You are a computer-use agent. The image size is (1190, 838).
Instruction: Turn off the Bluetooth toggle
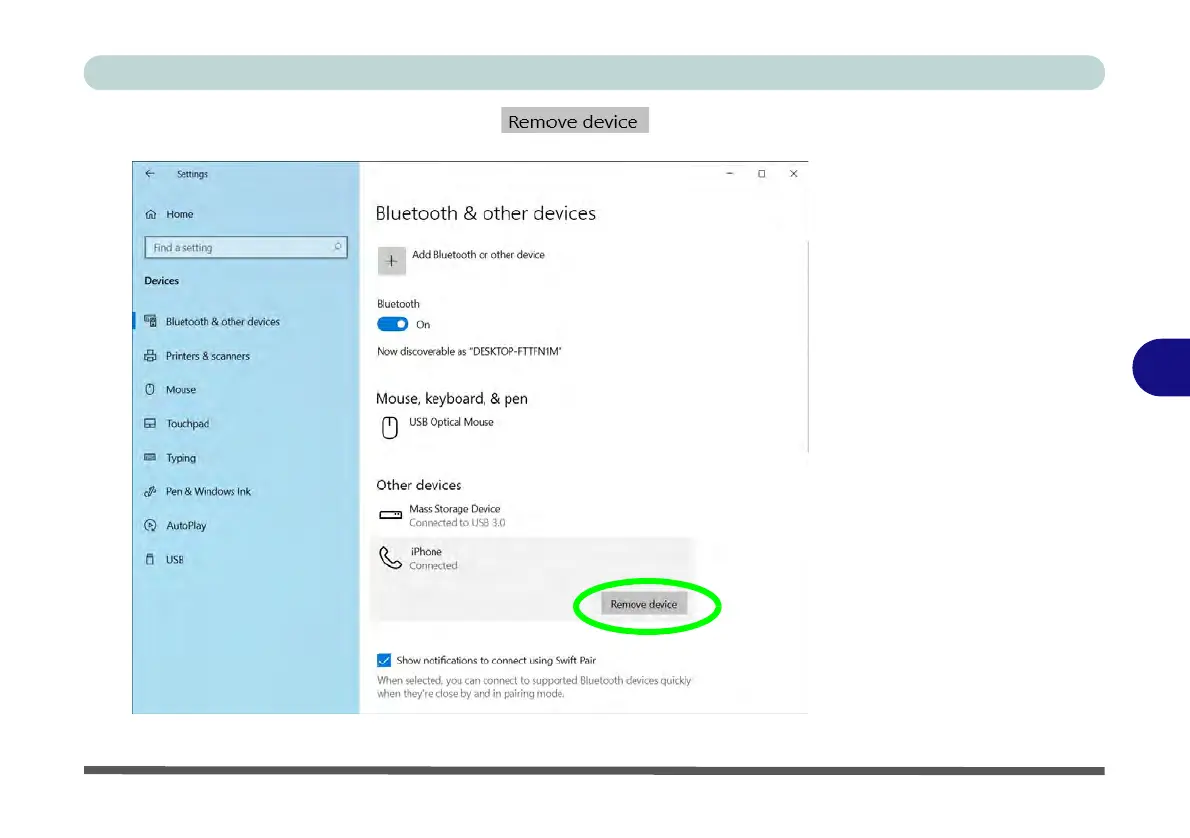392,324
